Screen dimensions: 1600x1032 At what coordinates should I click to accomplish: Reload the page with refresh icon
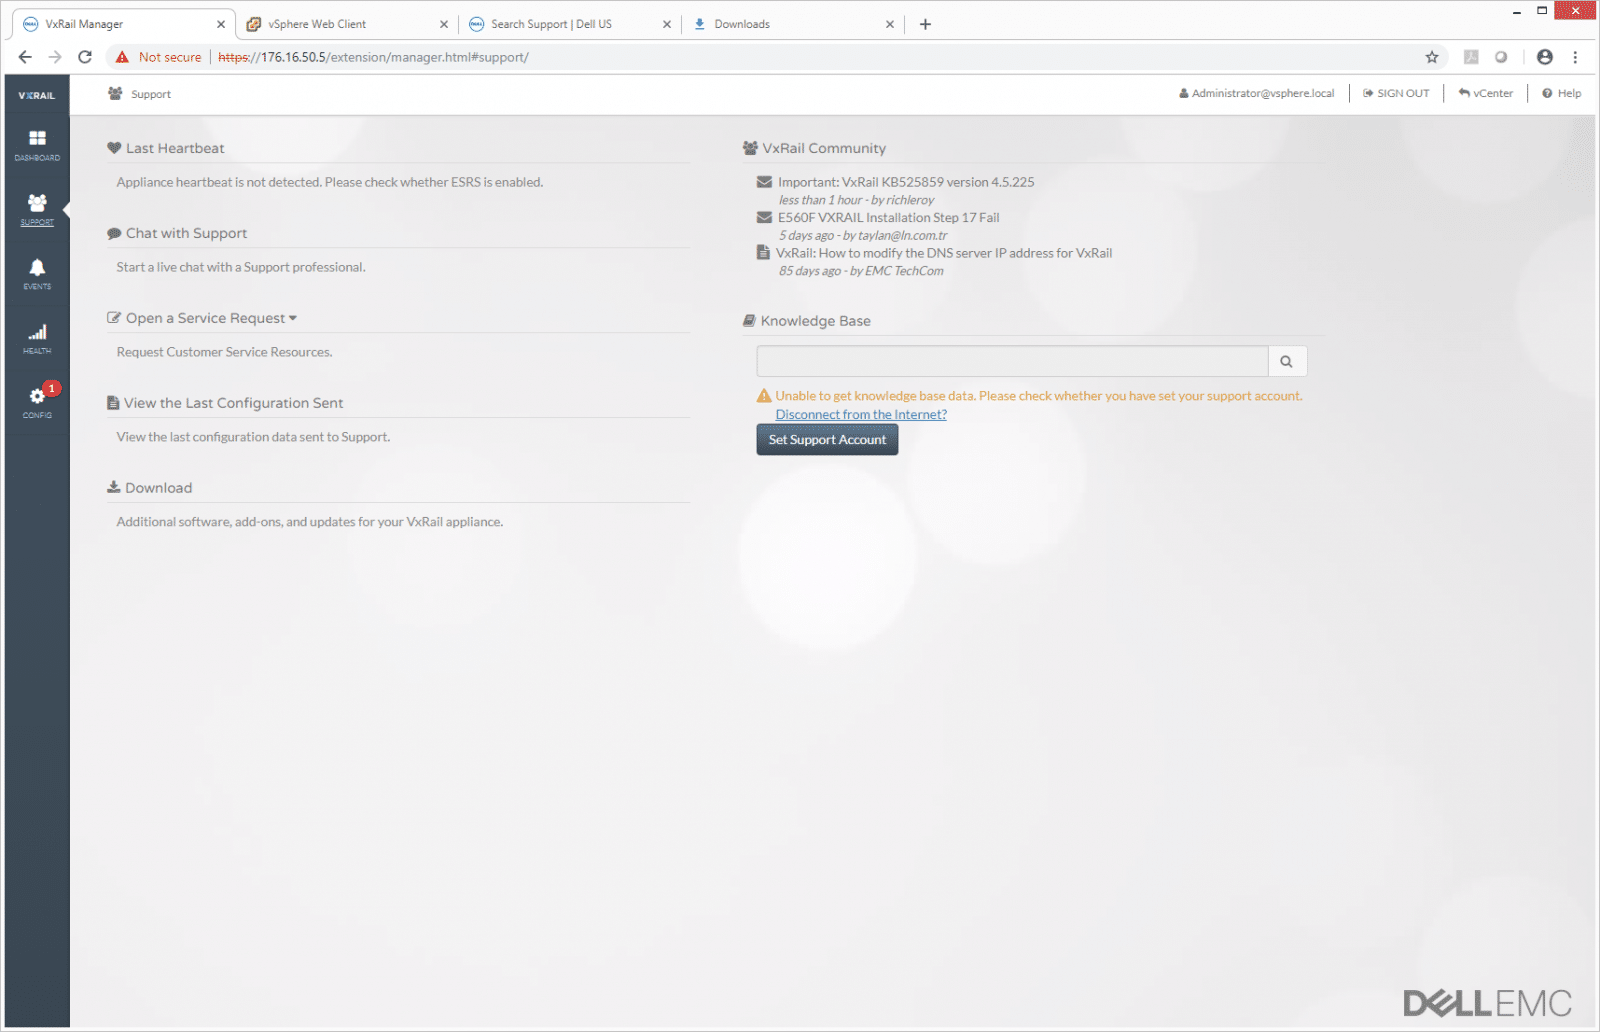tap(85, 57)
